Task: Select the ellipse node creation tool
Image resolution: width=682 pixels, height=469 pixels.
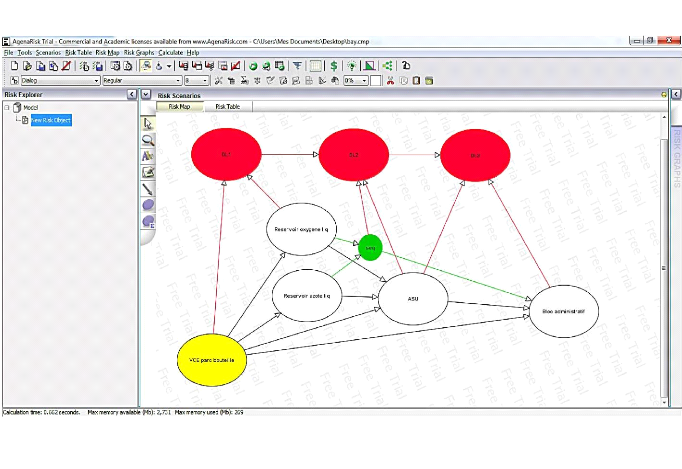Action: tap(148, 205)
